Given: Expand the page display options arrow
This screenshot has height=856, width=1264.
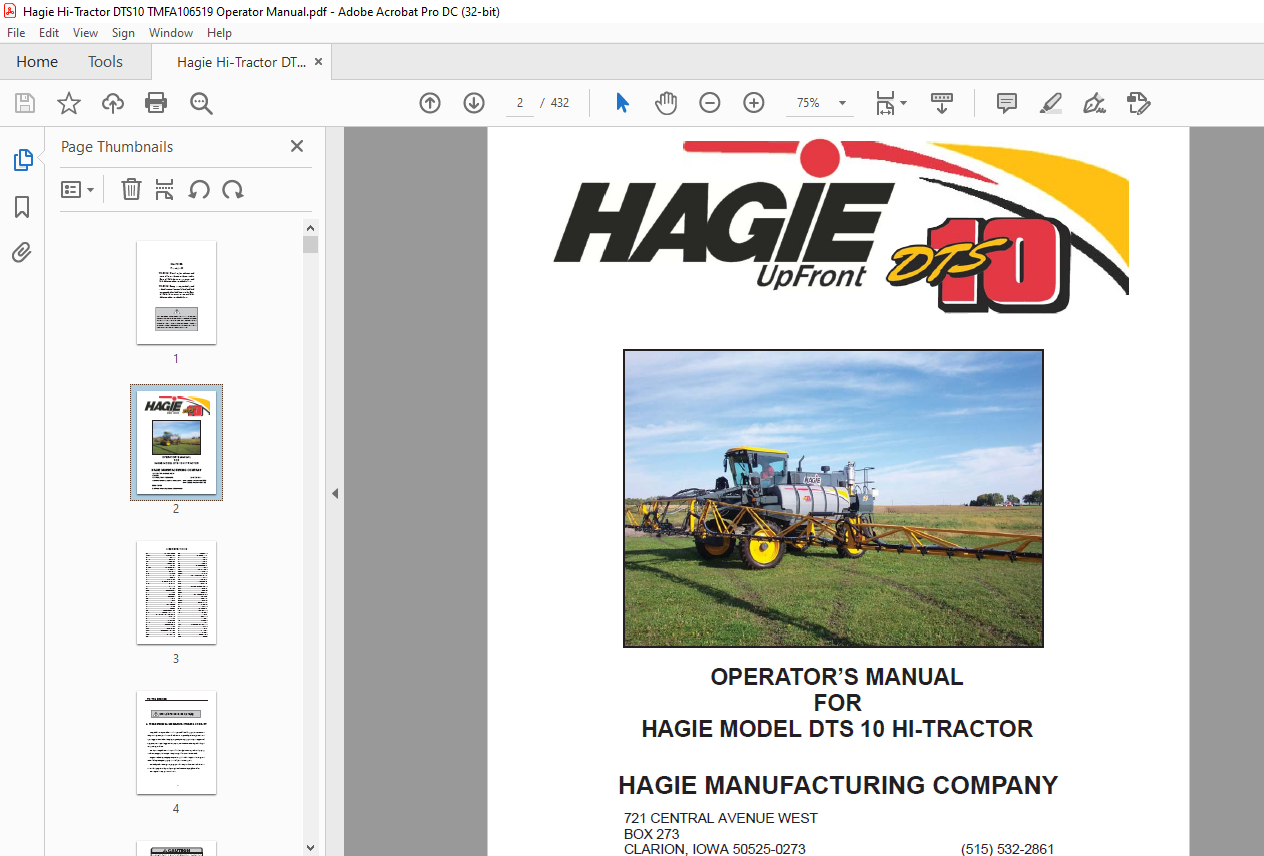Looking at the screenshot, I should pos(904,103).
